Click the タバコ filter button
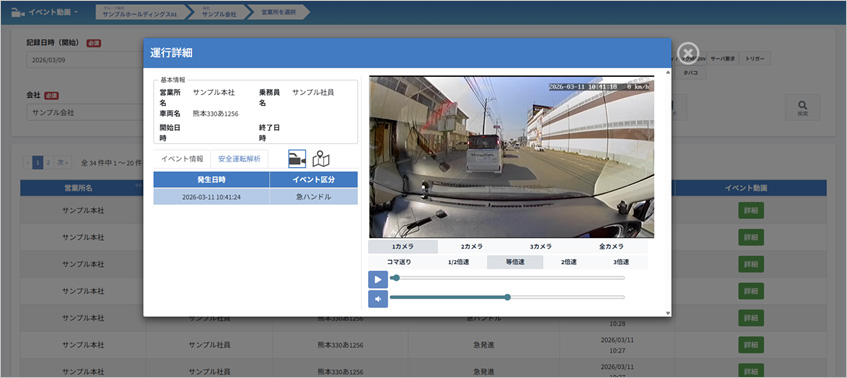Screen dimensions: 847x378 [x=691, y=73]
